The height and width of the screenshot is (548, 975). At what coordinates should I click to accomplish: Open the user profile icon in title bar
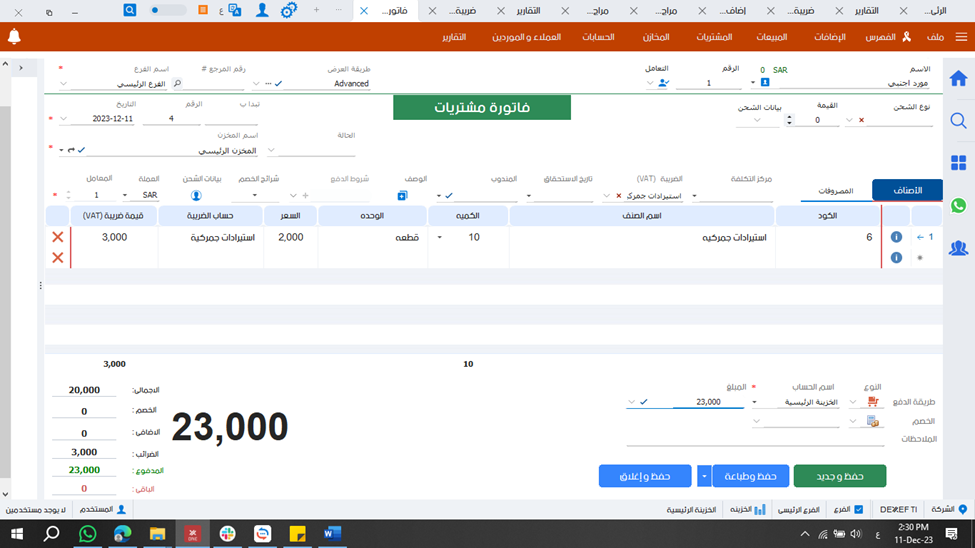pyautogui.click(x=262, y=11)
